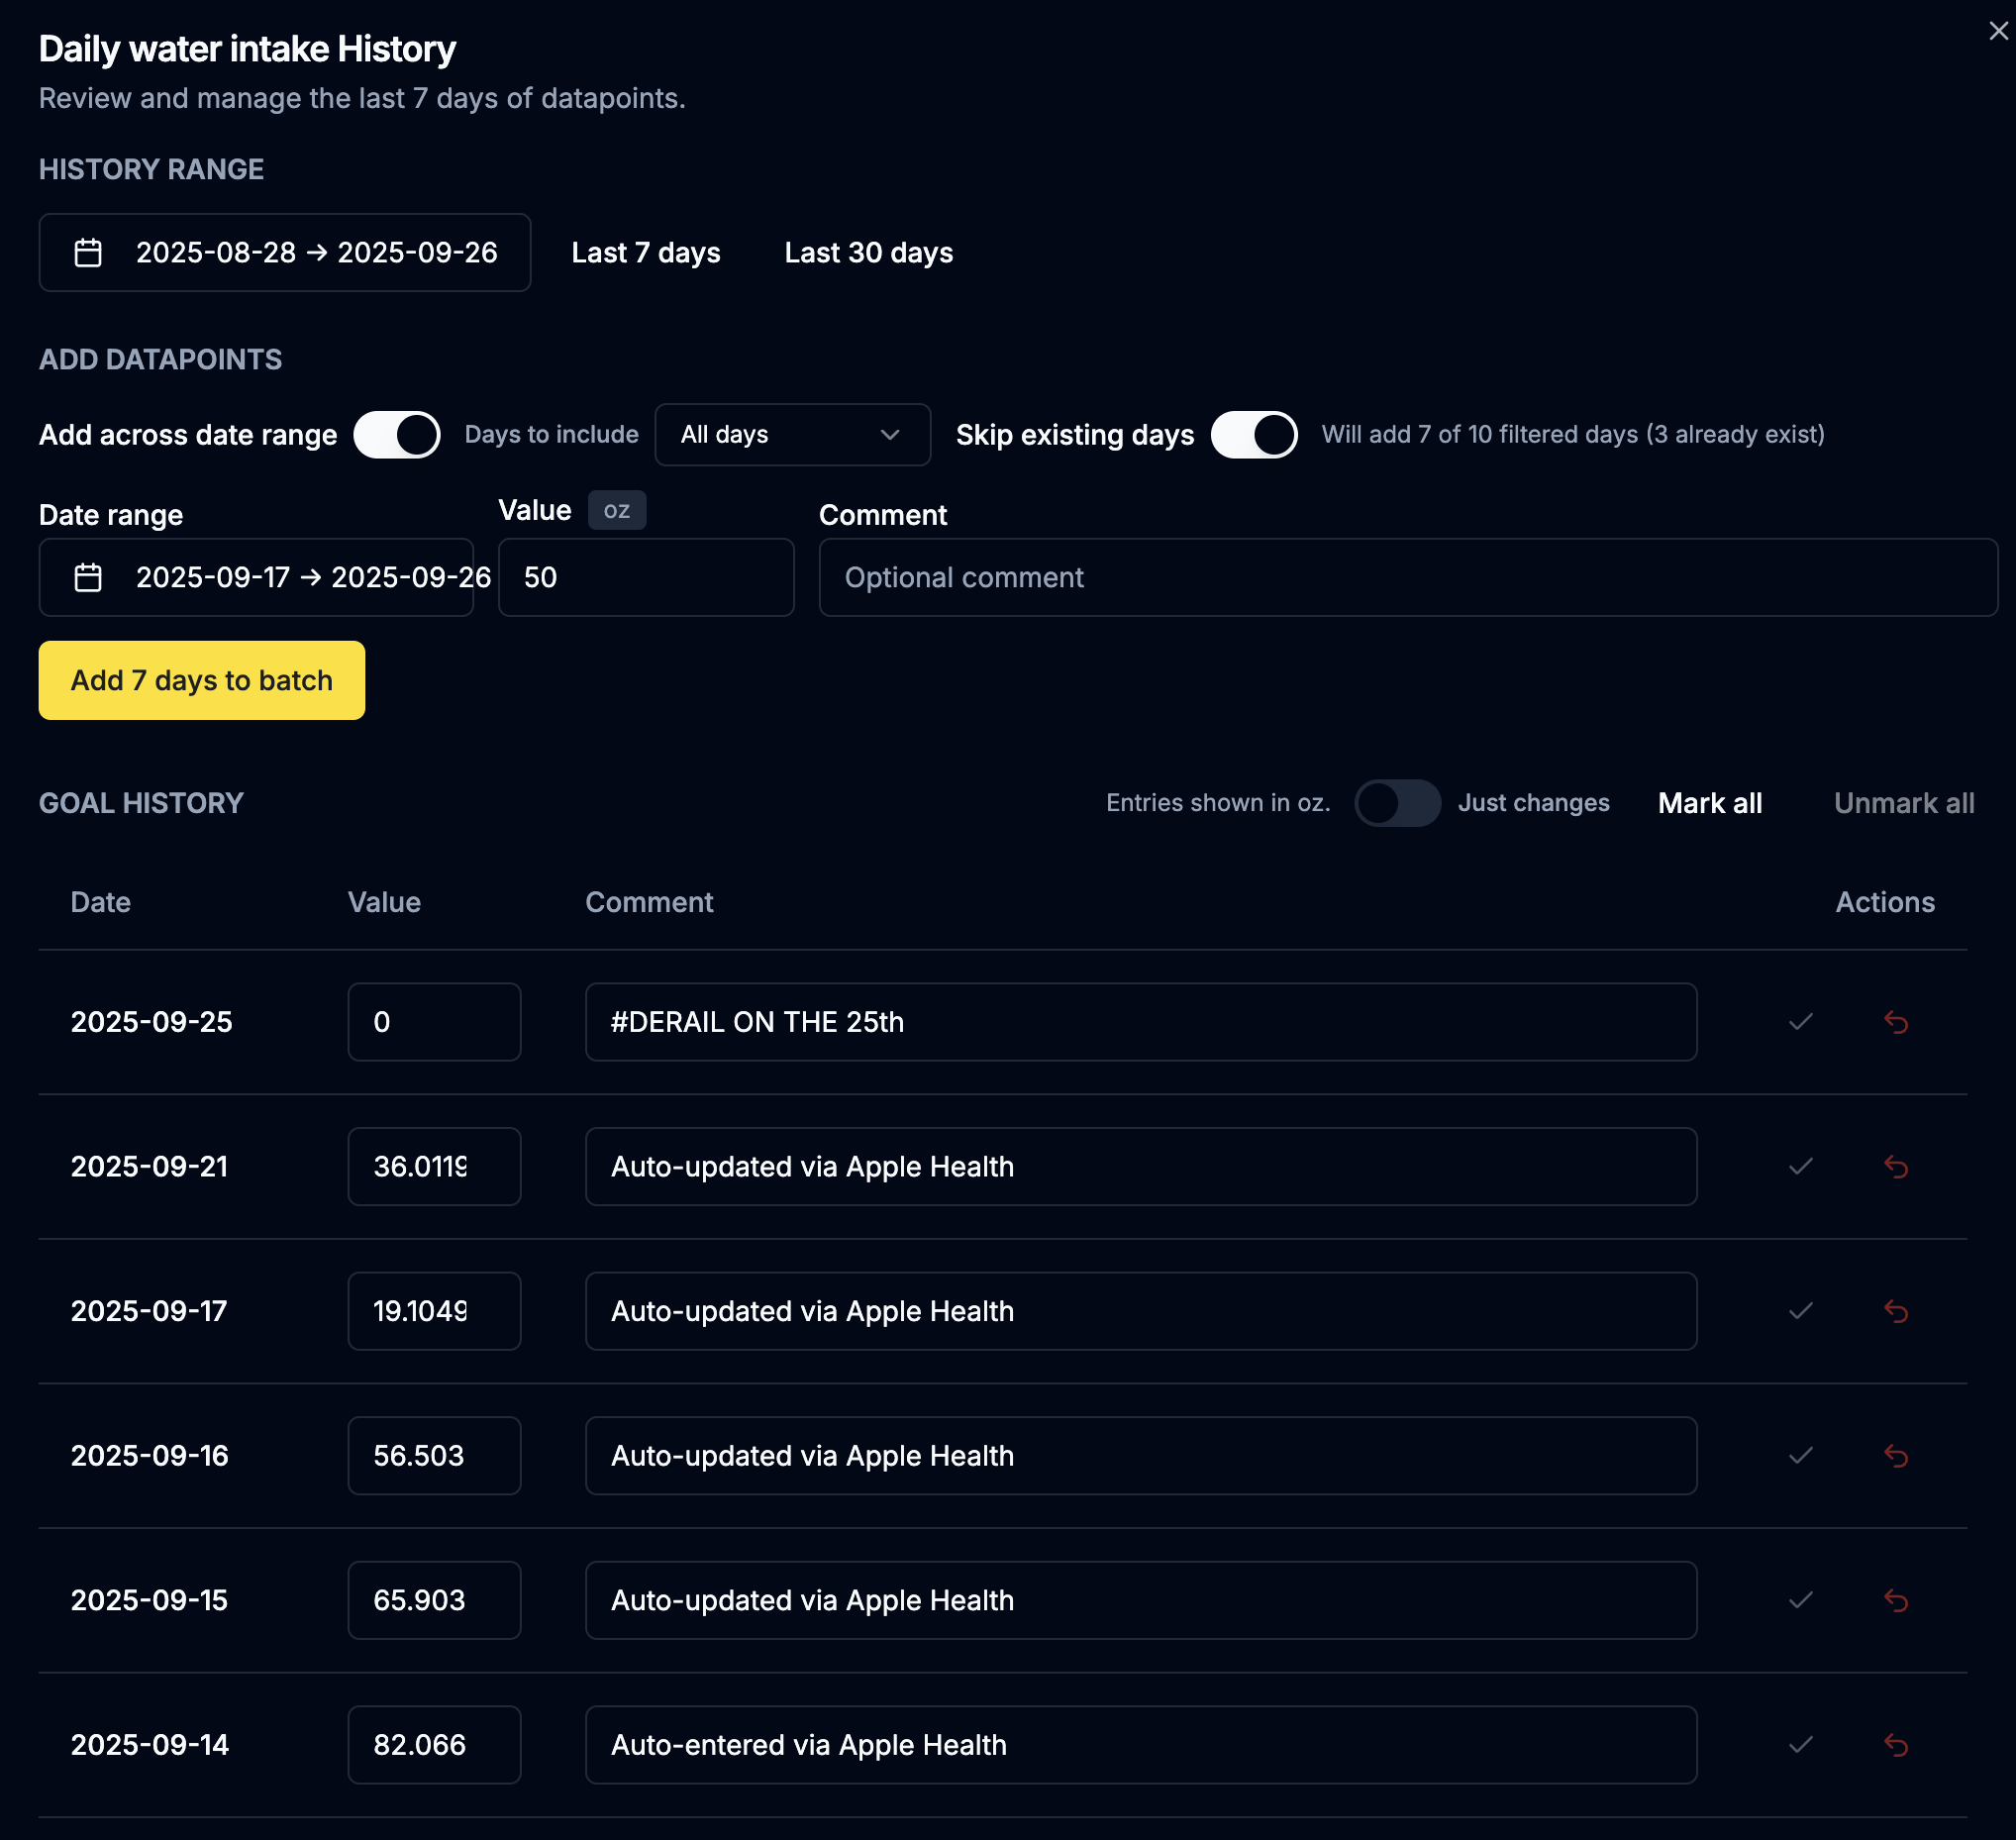Enable the Just changes toggle
The image size is (2016, 1840).
click(1396, 803)
